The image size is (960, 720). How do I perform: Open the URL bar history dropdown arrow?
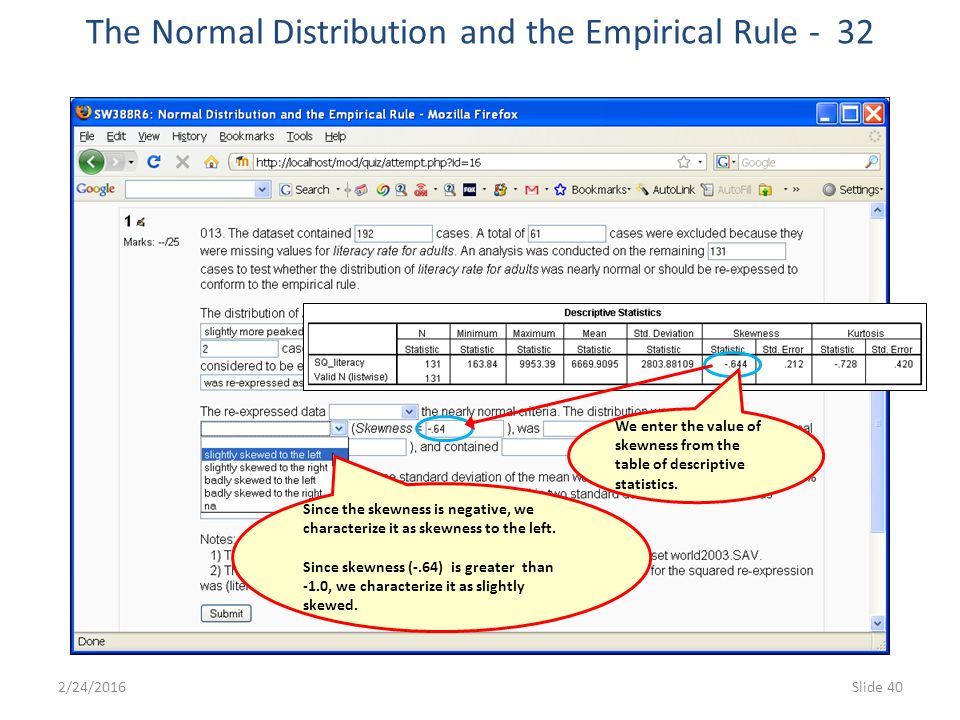click(700, 162)
